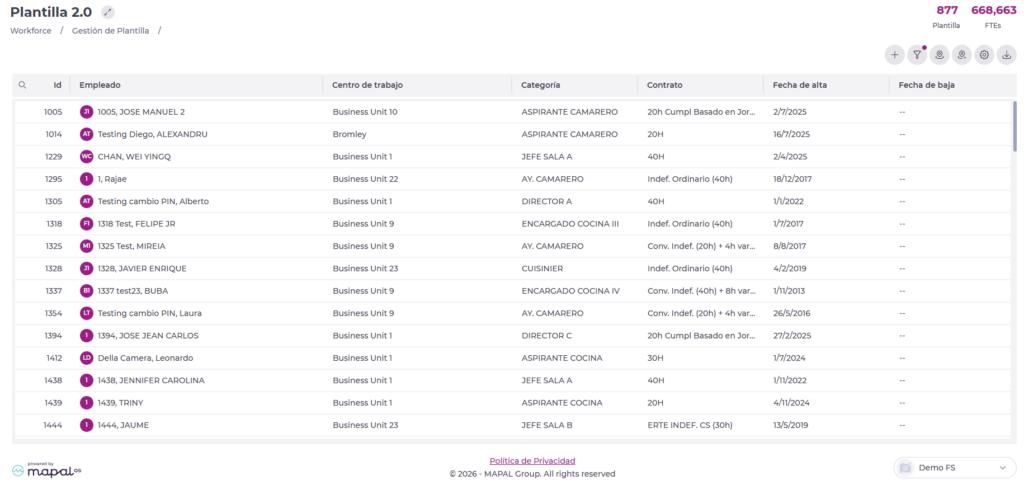Click the plus button to add an employee

click(894, 55)
